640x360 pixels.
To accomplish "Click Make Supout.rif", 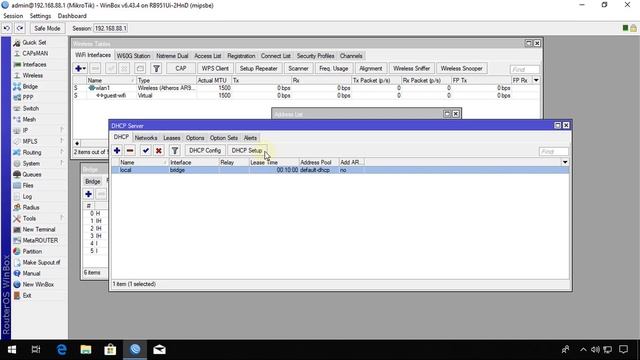I will [41, 263].
